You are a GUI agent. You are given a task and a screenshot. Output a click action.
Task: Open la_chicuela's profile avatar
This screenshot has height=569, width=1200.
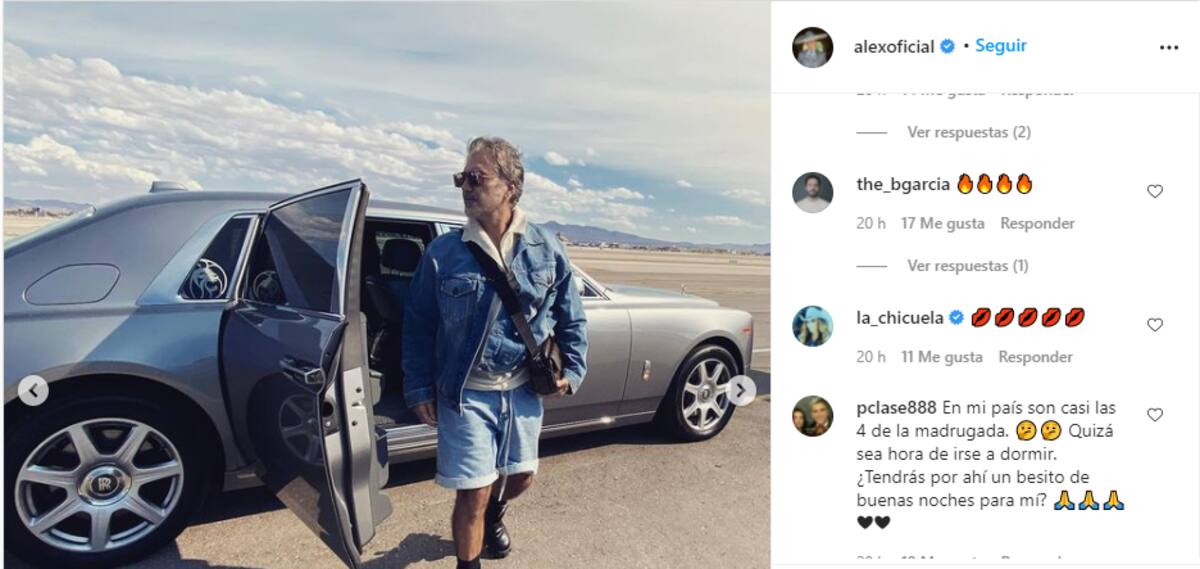coord(813,325)
